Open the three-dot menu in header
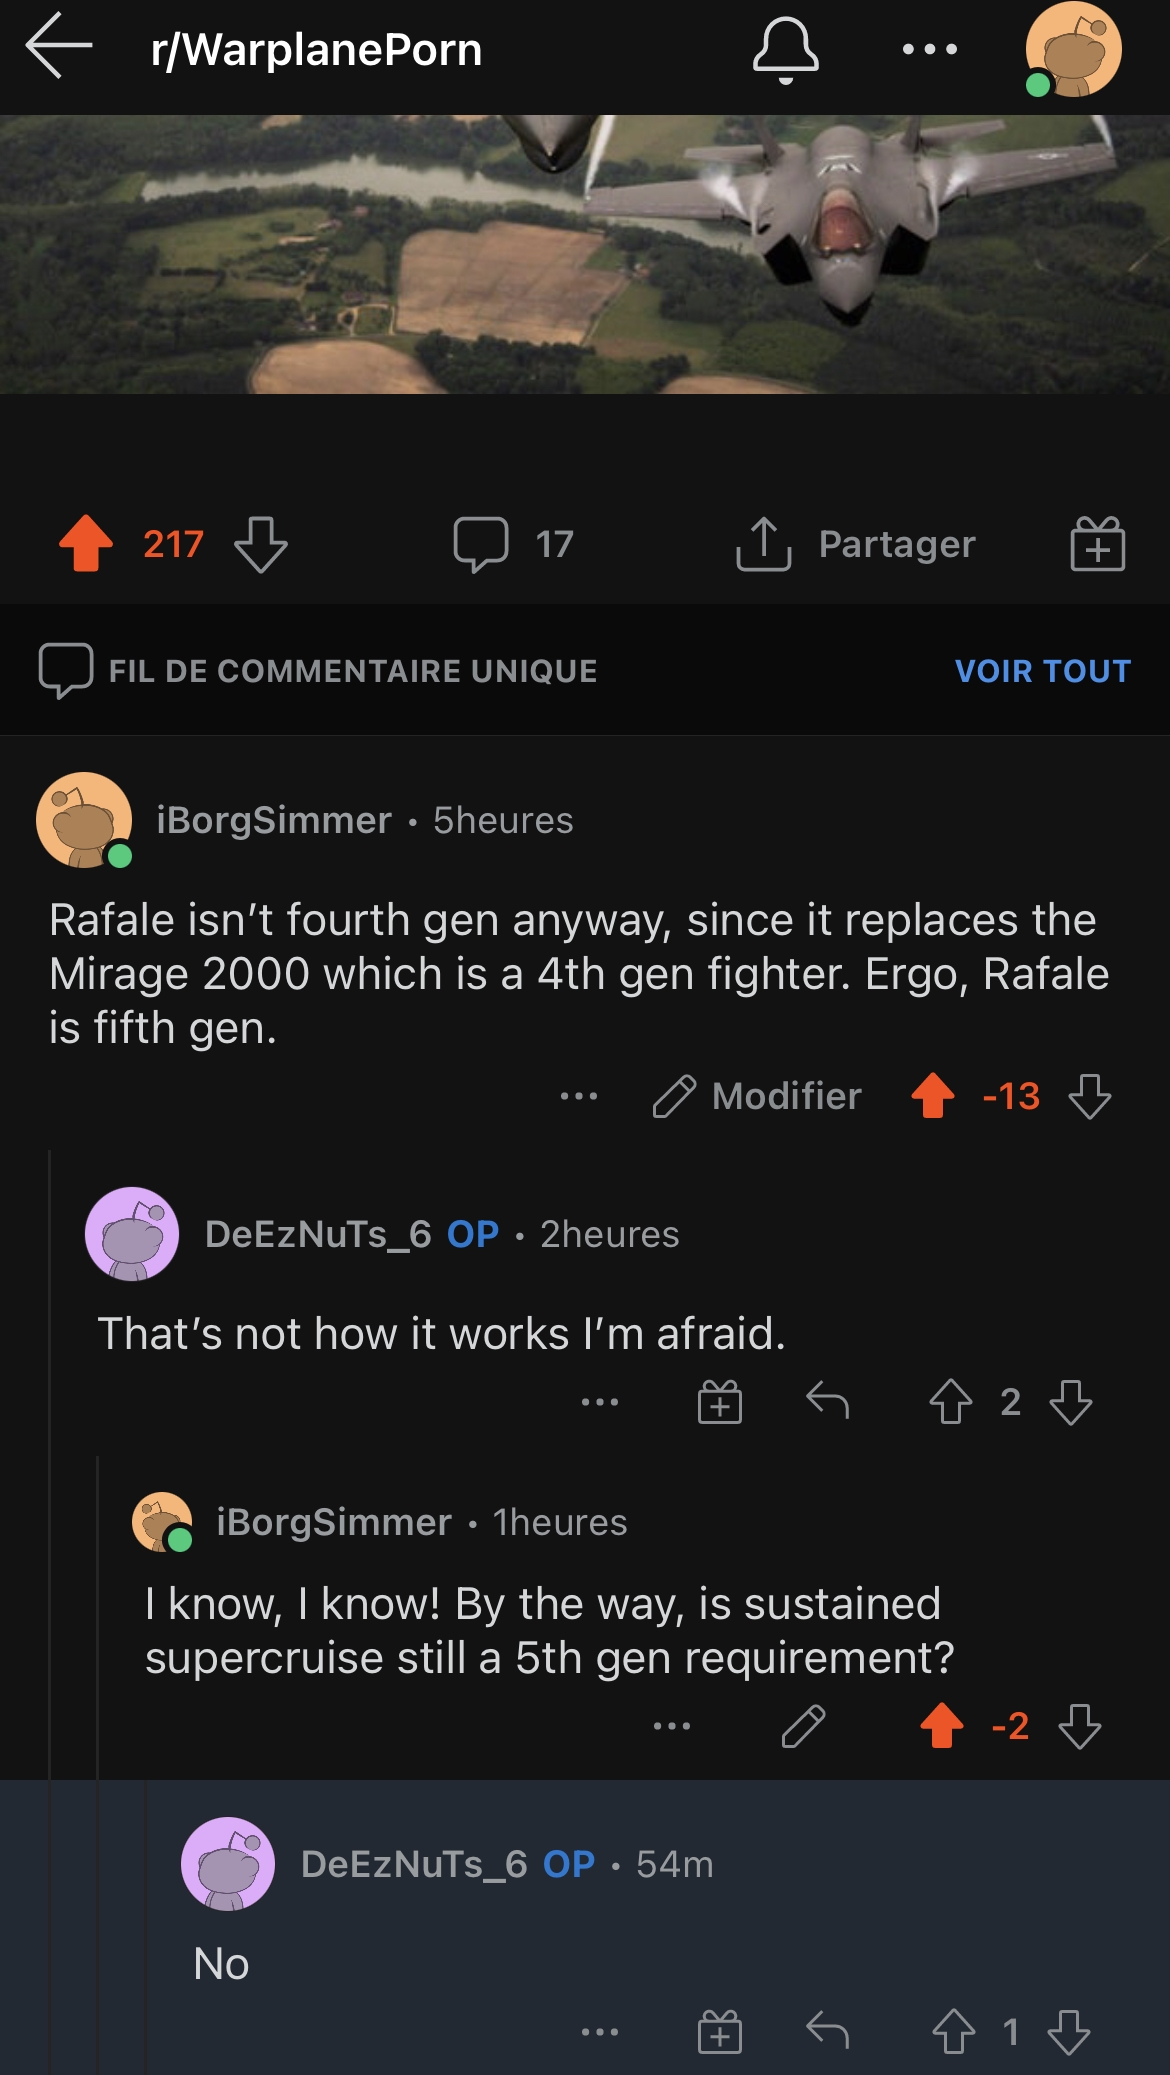Image resolution: width=1170 pixels, height=2075 pixels. (929, 49)
